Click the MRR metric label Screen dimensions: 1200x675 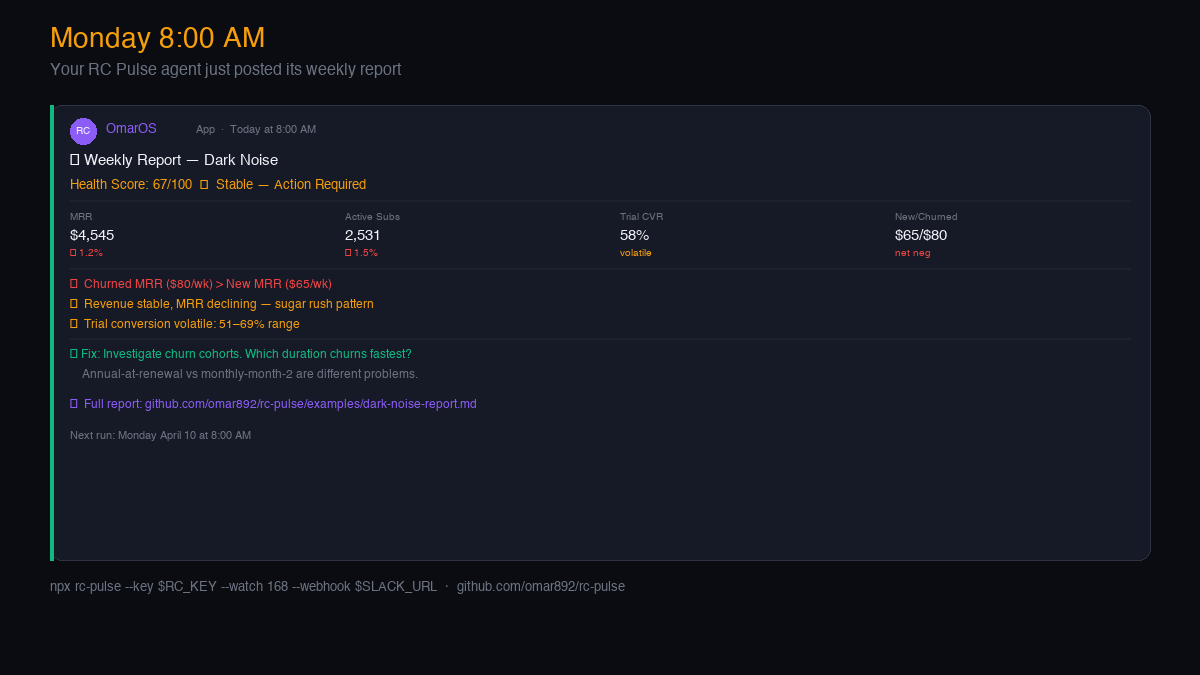click(81, 217)
